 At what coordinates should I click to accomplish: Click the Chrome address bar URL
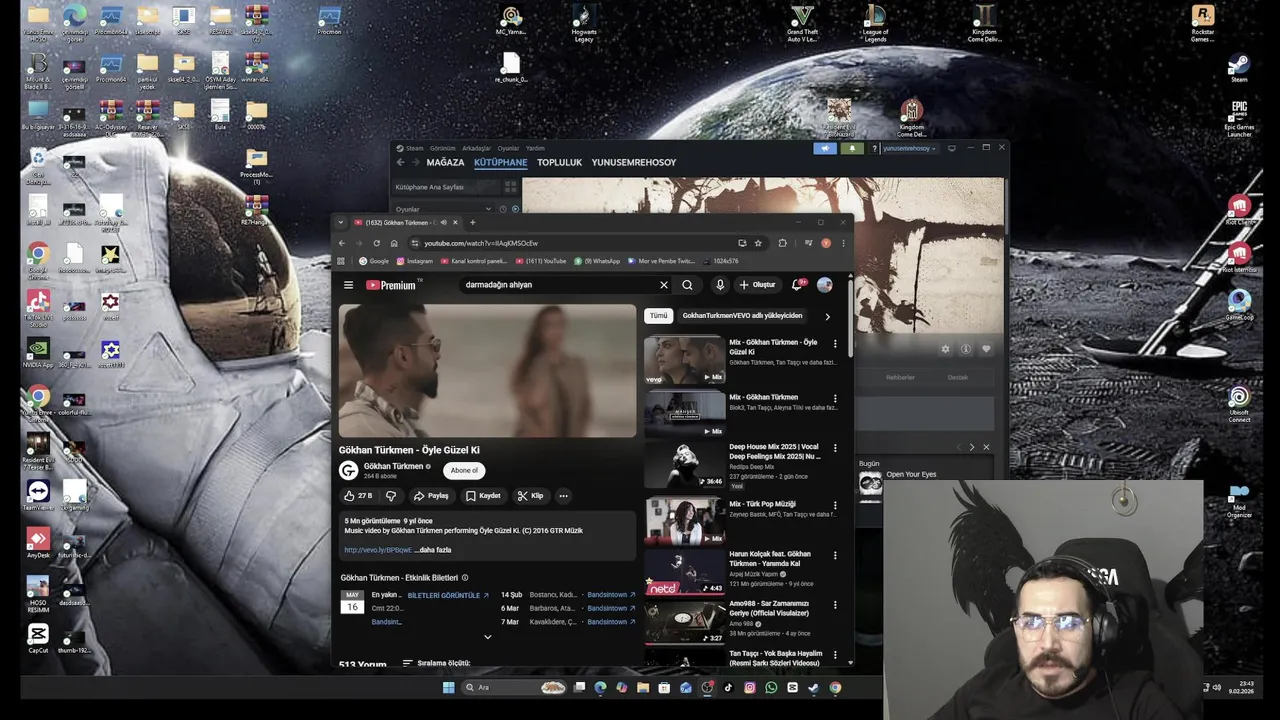[x=481, y=243]
